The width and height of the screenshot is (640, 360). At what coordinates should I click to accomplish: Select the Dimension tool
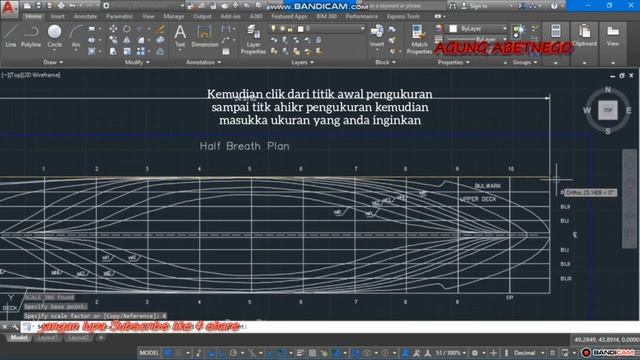click(204, 36)
